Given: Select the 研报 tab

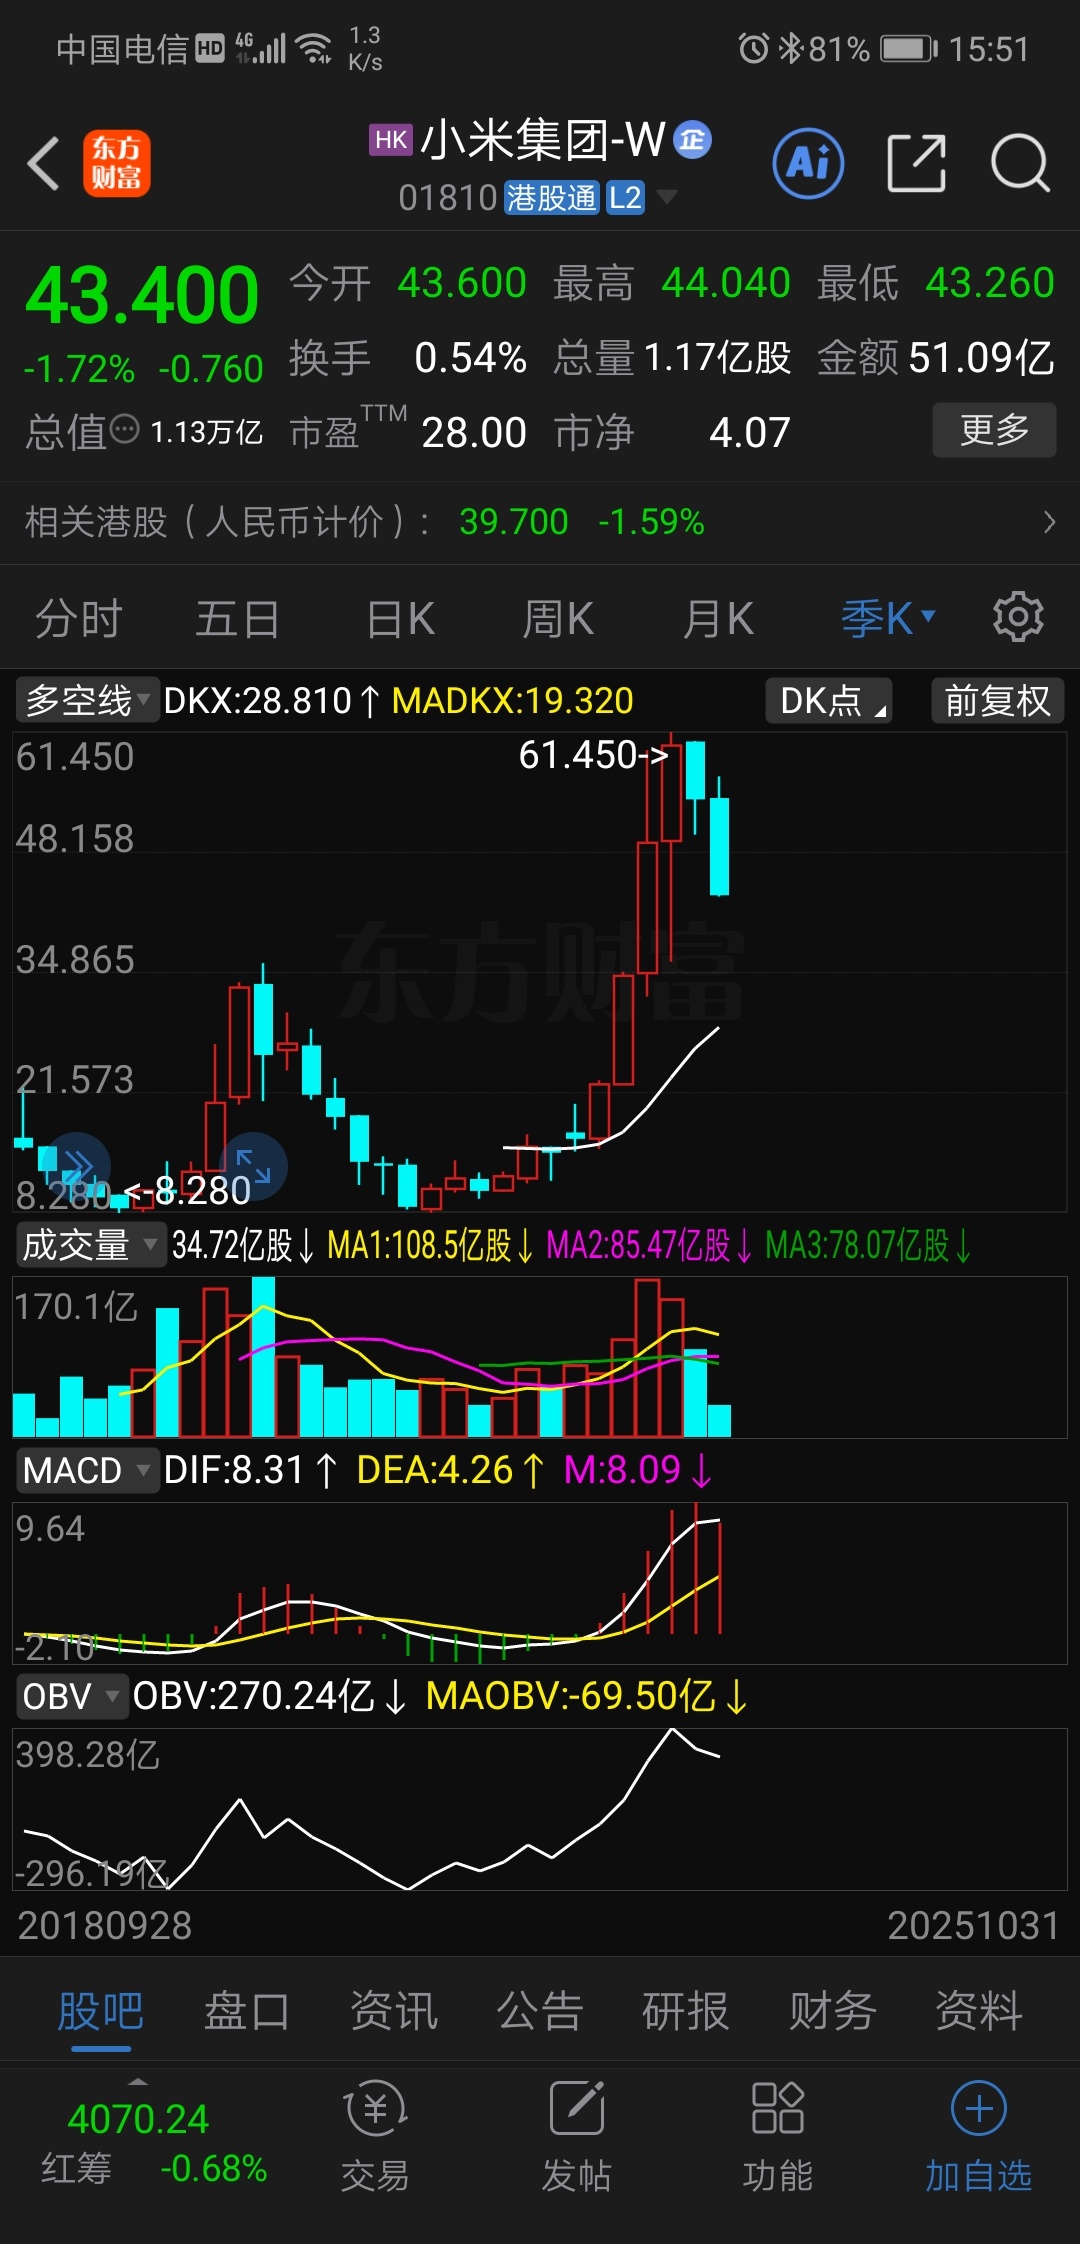Looking at the screenshot, I should [686, 2010].
